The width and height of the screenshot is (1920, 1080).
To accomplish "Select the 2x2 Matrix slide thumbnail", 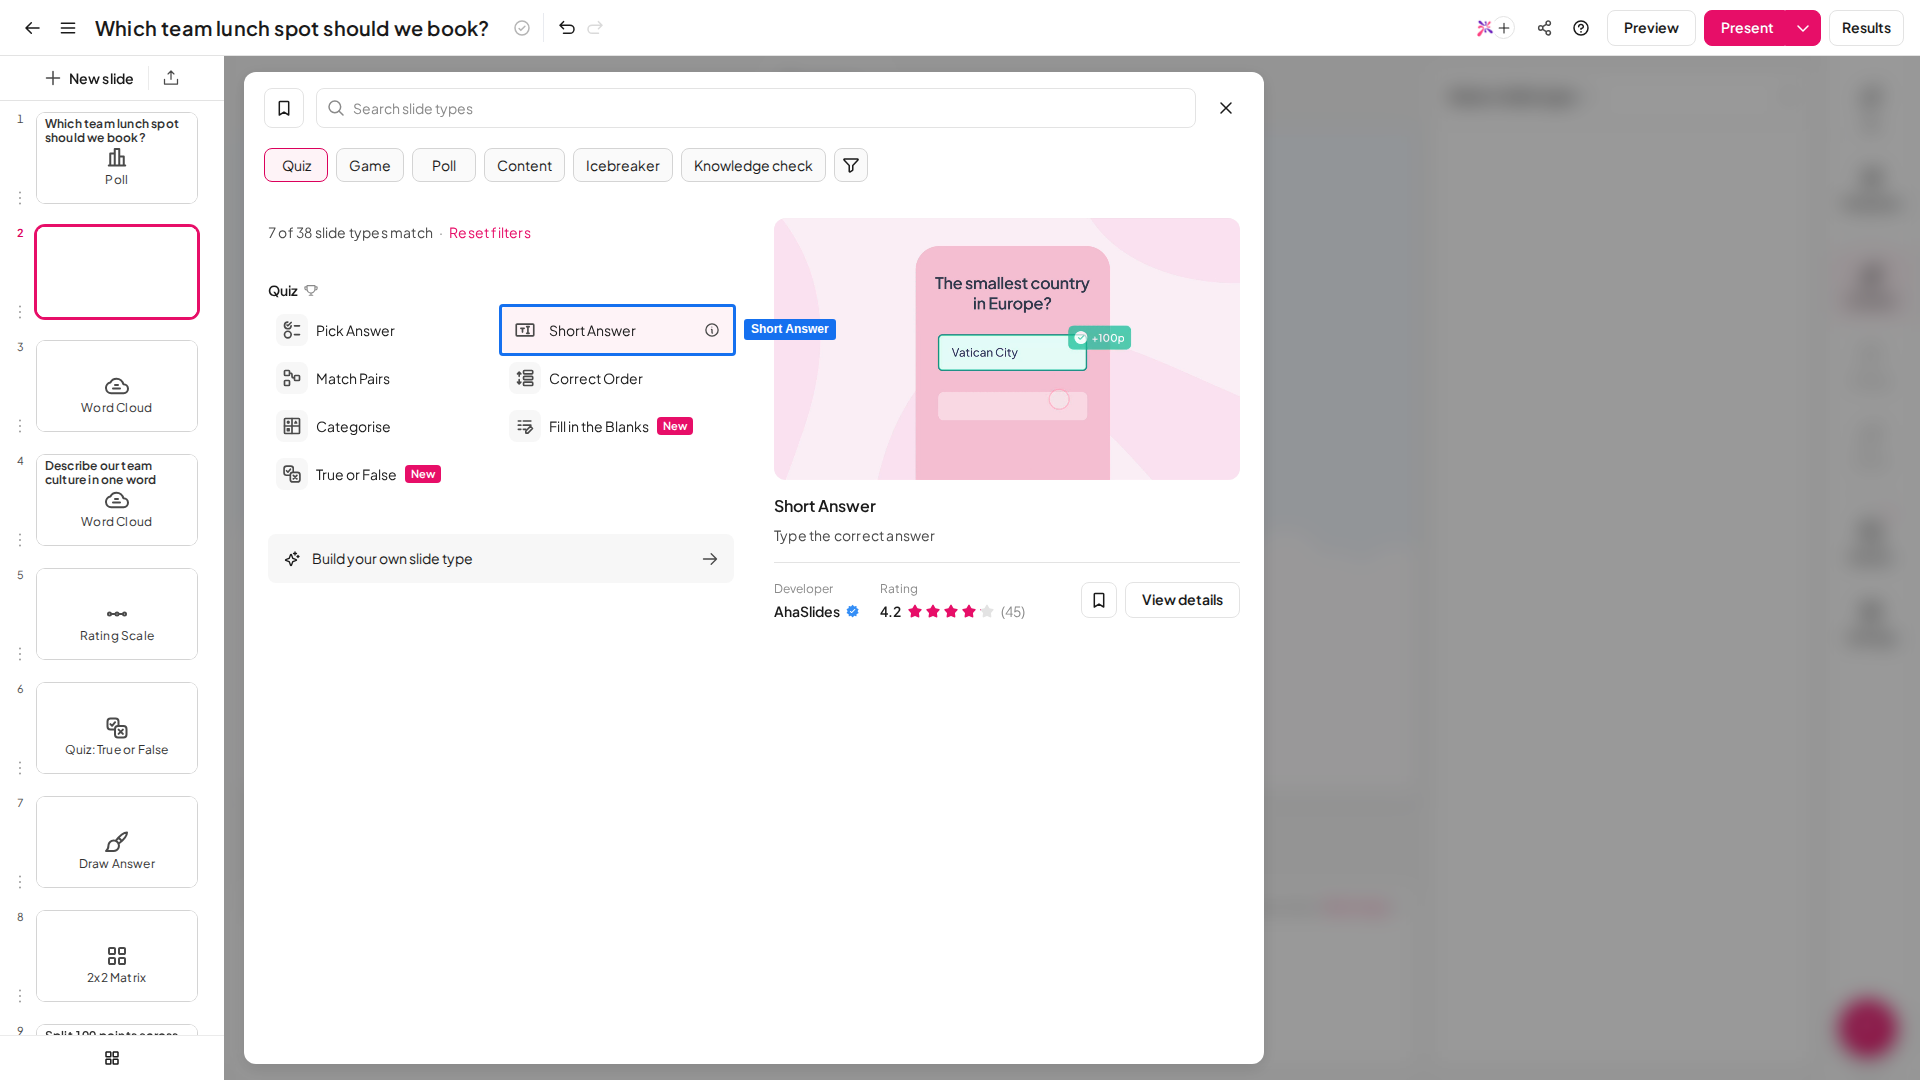I will [117, 956].
